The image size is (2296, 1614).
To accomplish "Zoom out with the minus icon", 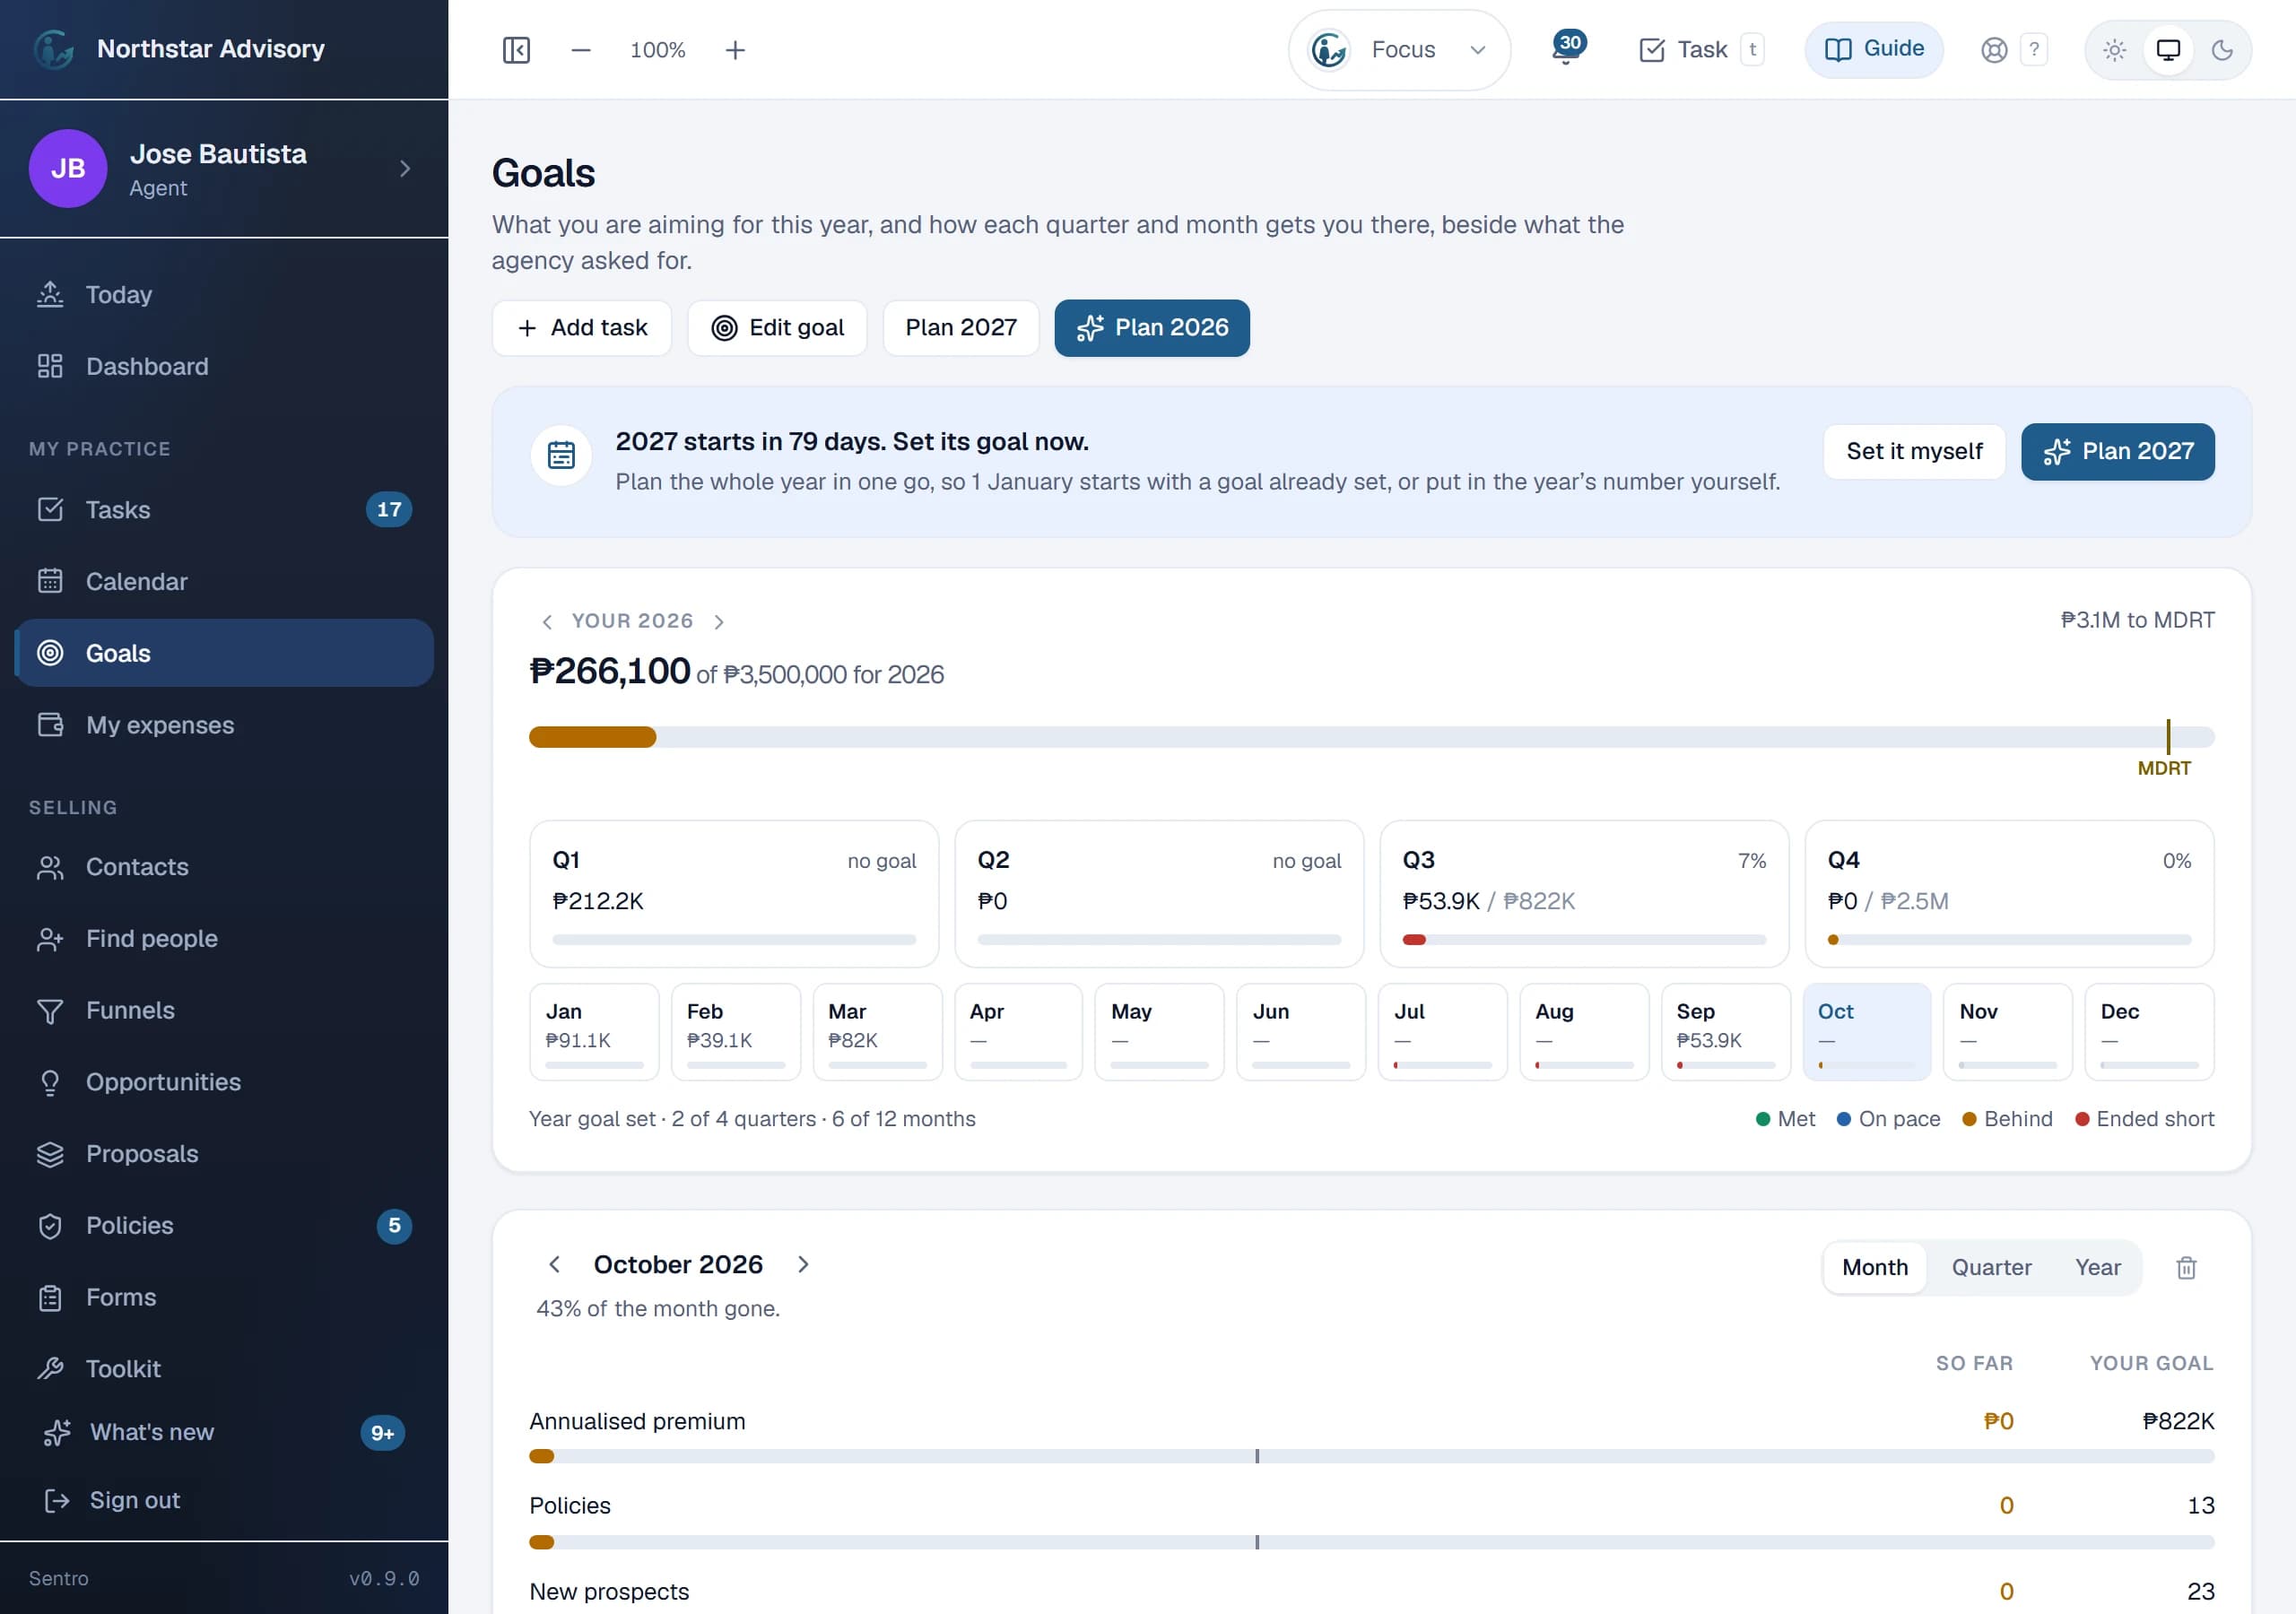I will click(x=581, y=50).
